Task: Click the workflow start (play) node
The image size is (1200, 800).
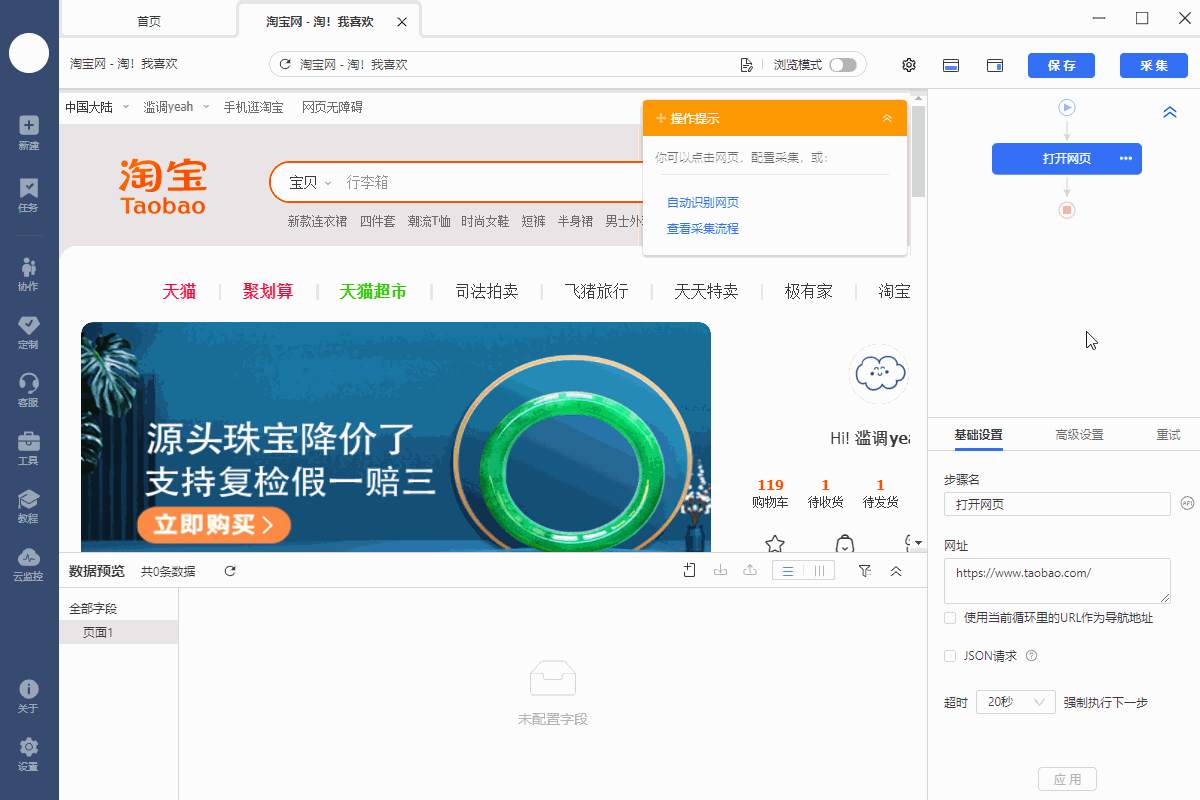Action: pyautogui.click(x=1067, y=107)
